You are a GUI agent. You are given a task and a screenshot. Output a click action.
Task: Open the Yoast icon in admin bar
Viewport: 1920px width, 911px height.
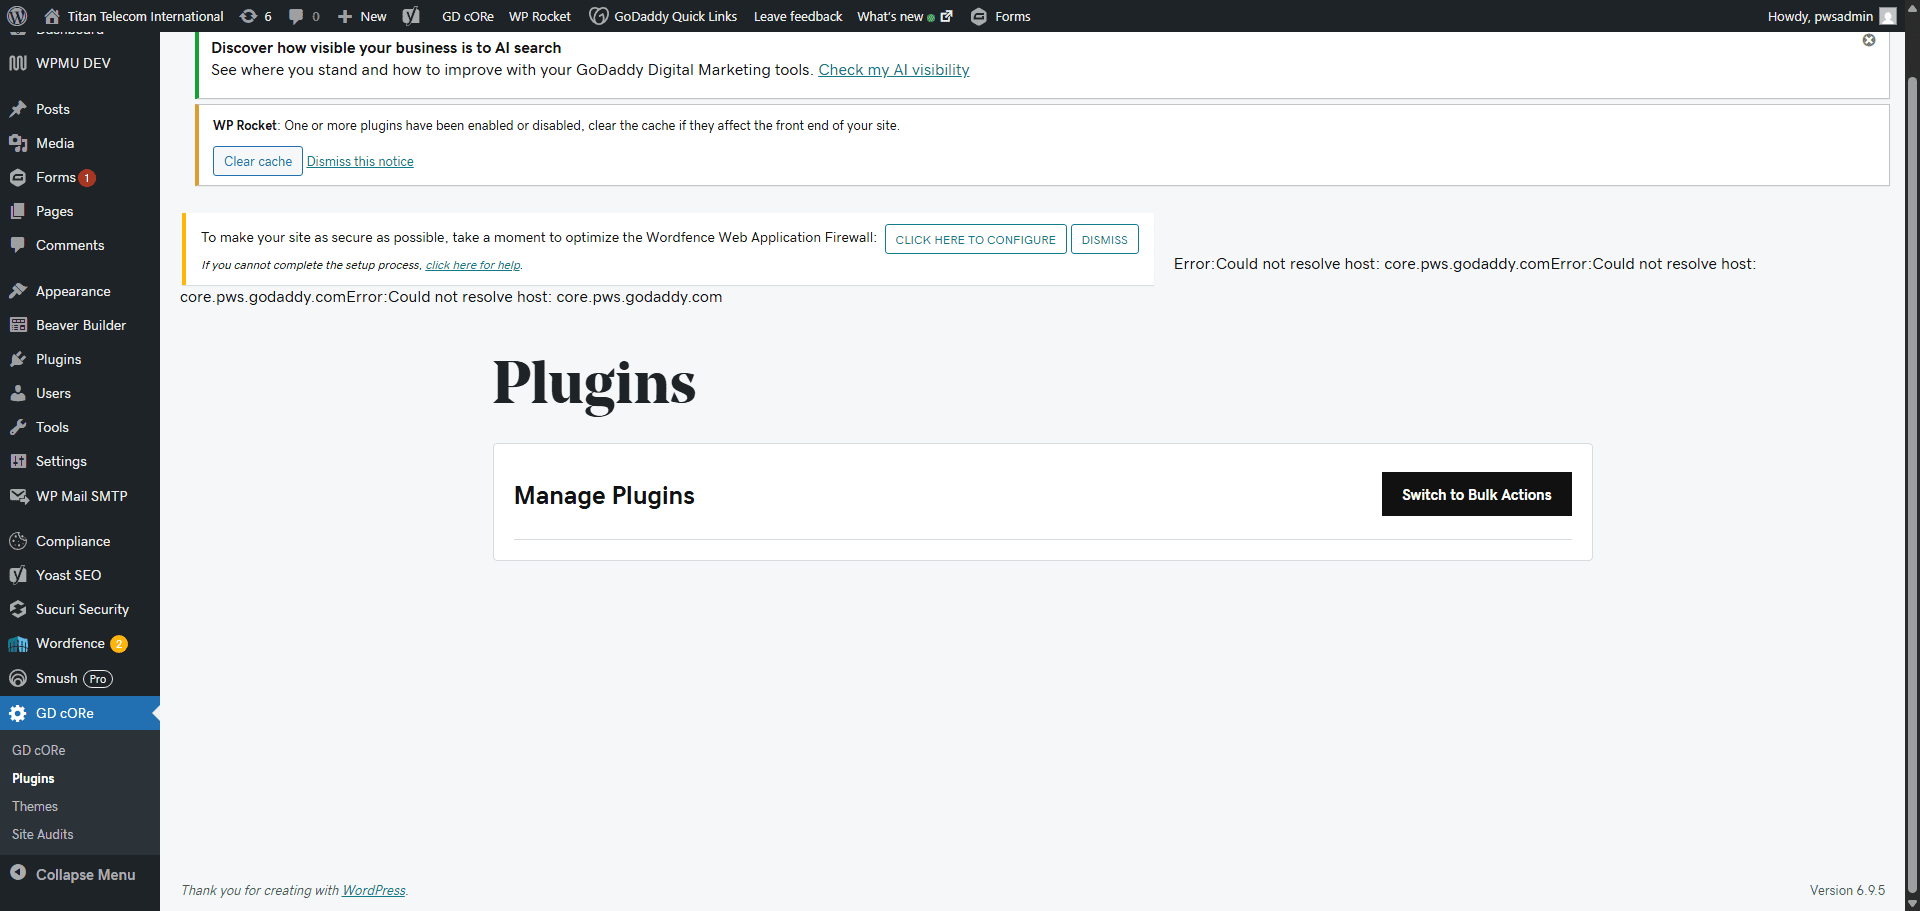click(x=411, y=16)
